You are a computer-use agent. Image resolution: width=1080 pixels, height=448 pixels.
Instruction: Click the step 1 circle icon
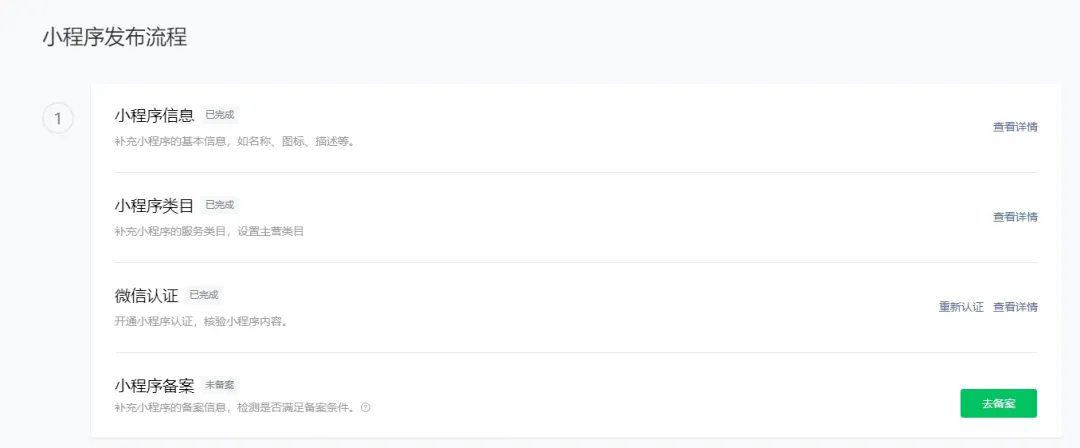click(x=58, y=119)
